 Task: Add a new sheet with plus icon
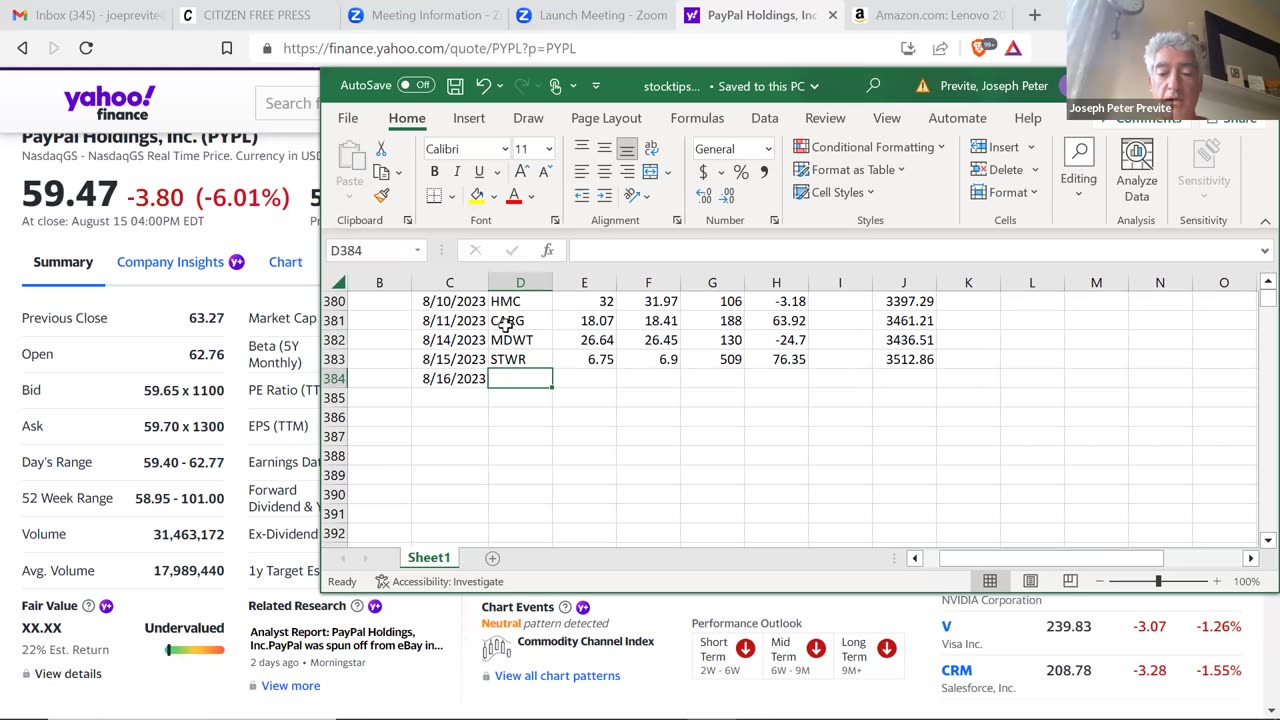click(492, 558)
